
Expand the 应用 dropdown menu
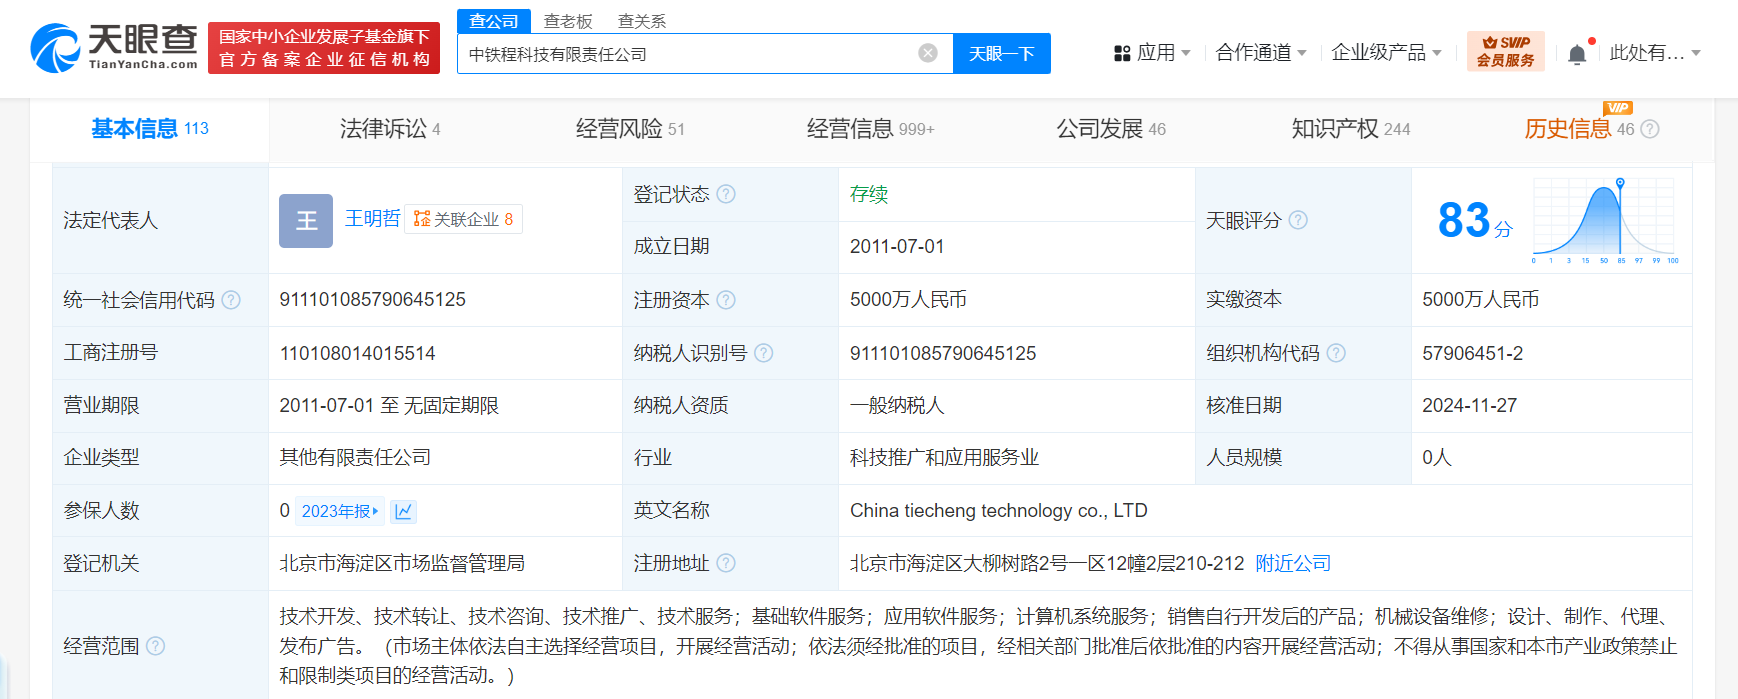[x=1153, y=53]
